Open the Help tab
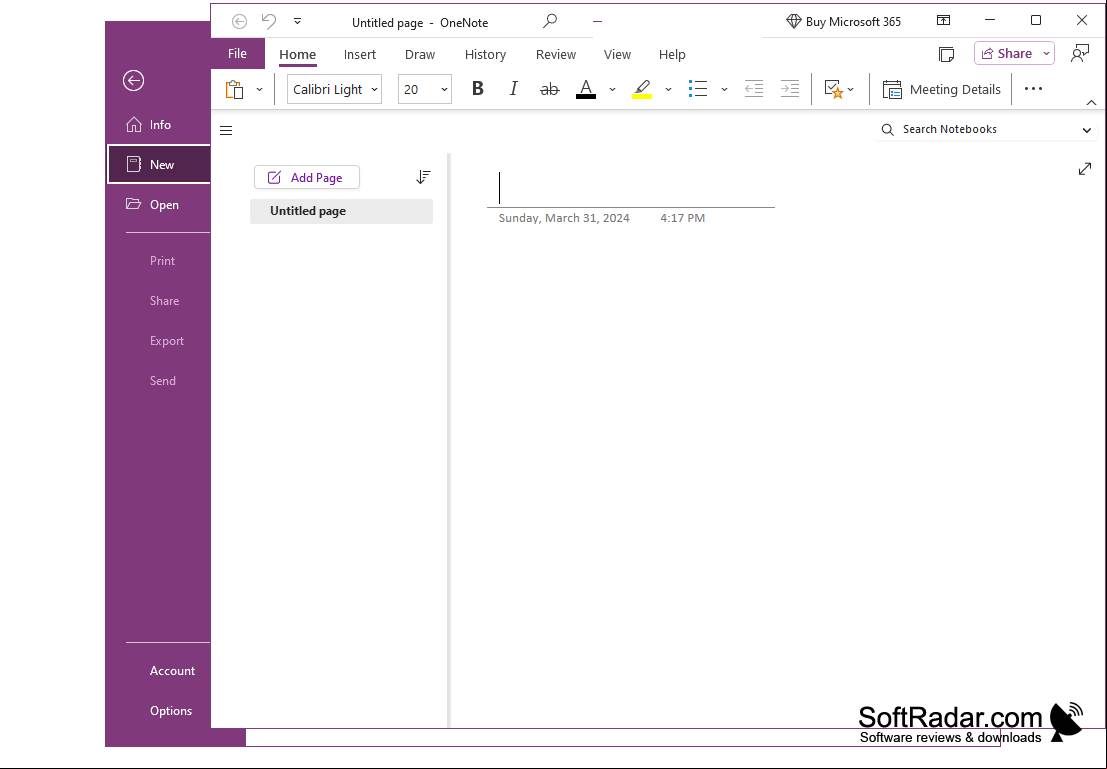The width and height of the screenshot is (1107, 769). click(x=672, y=54)
